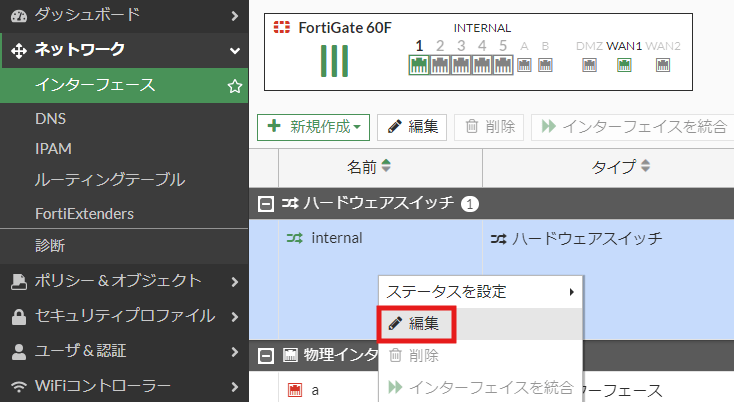This screenshot has height=402, width=734.
Task: Click the ユーザ＆認証 person icon
Action: (x=19, y=352)
